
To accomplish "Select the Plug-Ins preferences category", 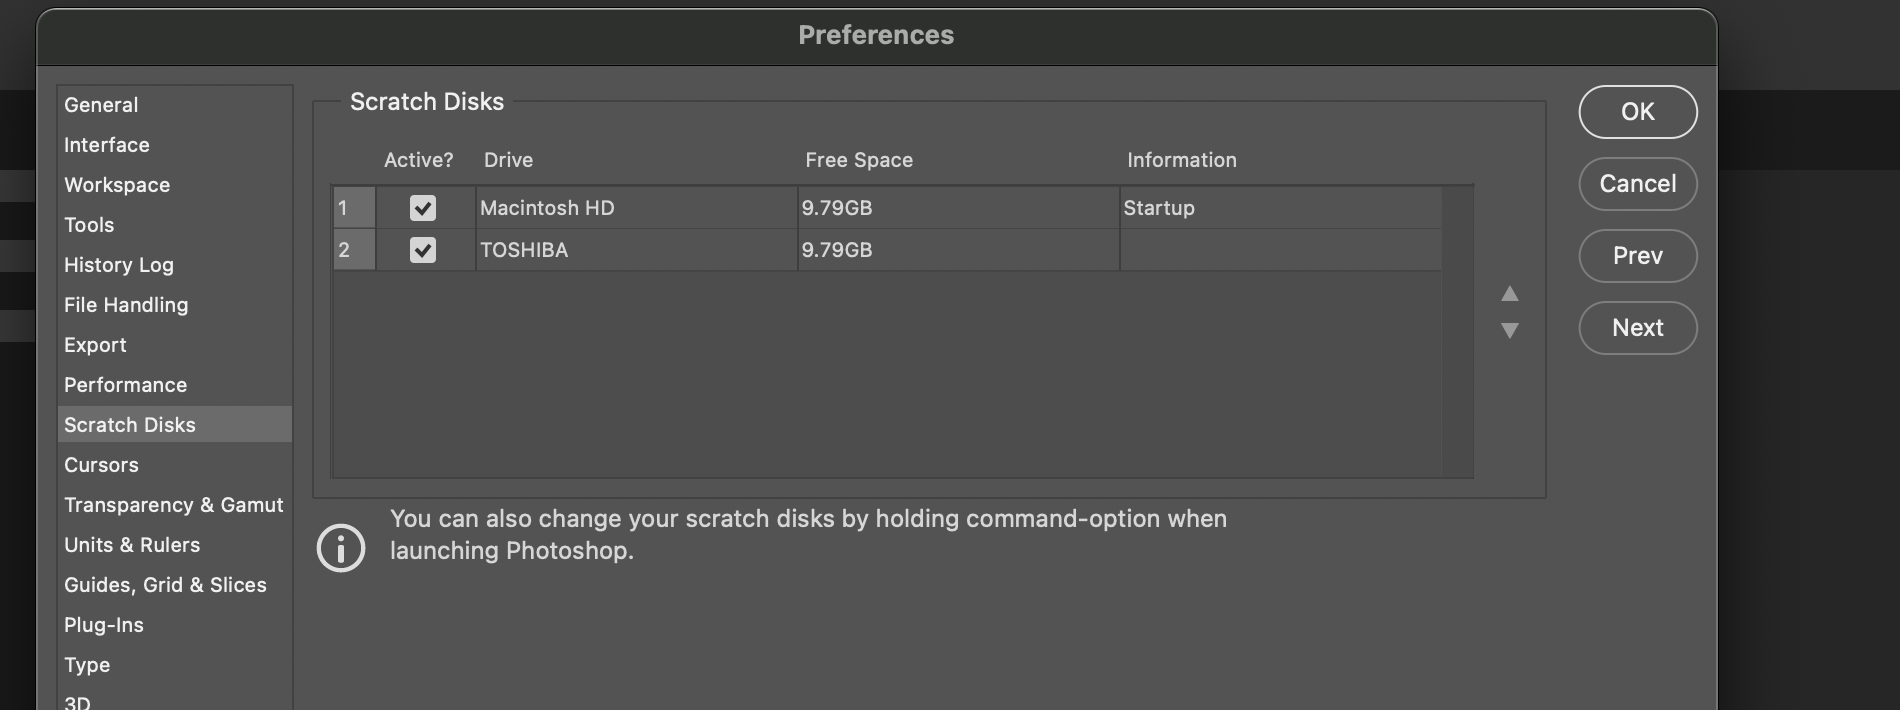I will pyautogui.click(x=103, y=624).
